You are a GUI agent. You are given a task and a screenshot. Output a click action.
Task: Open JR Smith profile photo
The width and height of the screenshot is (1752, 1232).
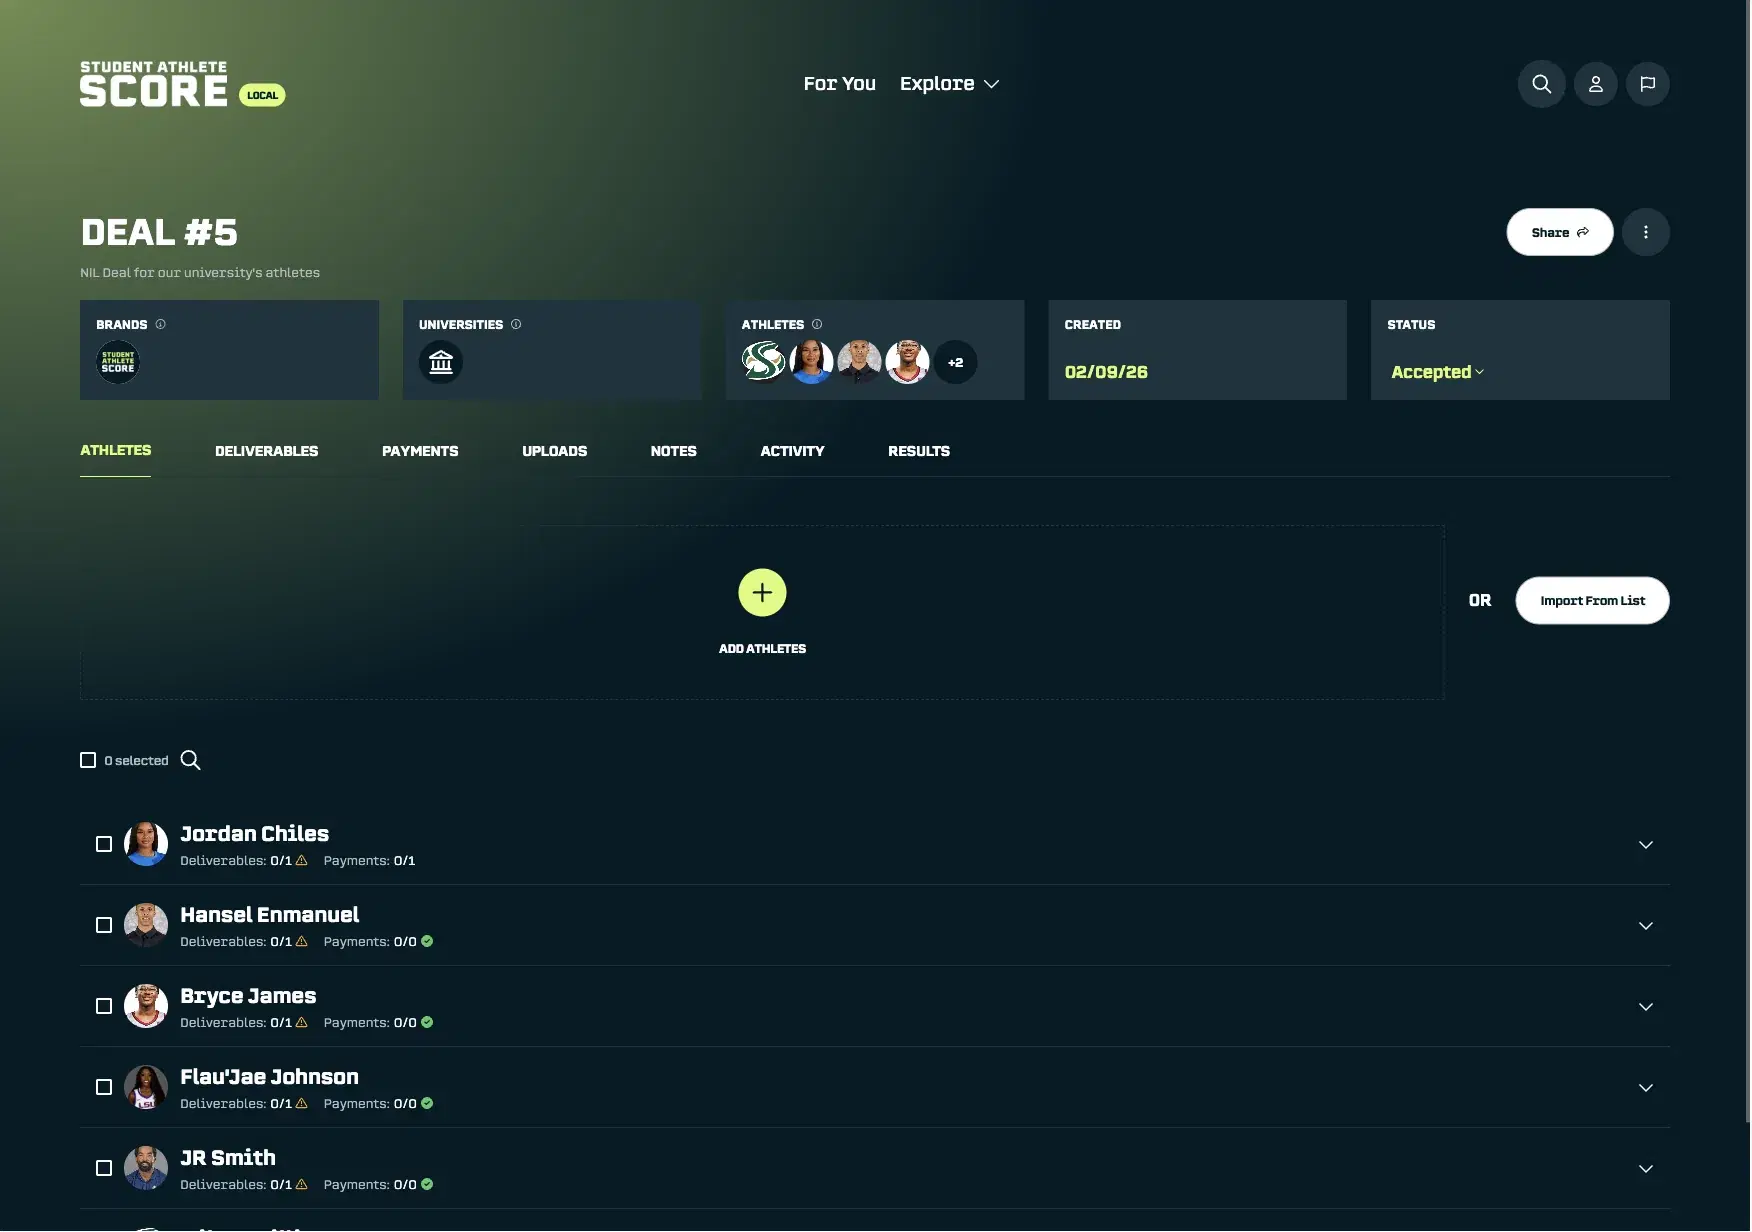tap(146, 1168)
